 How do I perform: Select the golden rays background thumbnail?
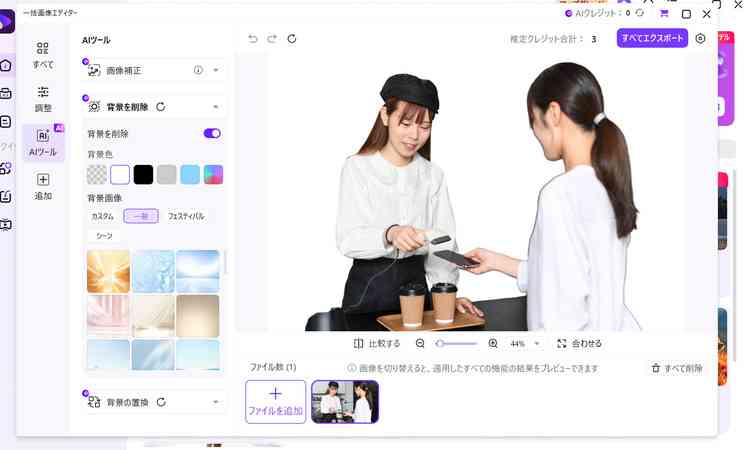click(108, 271)
